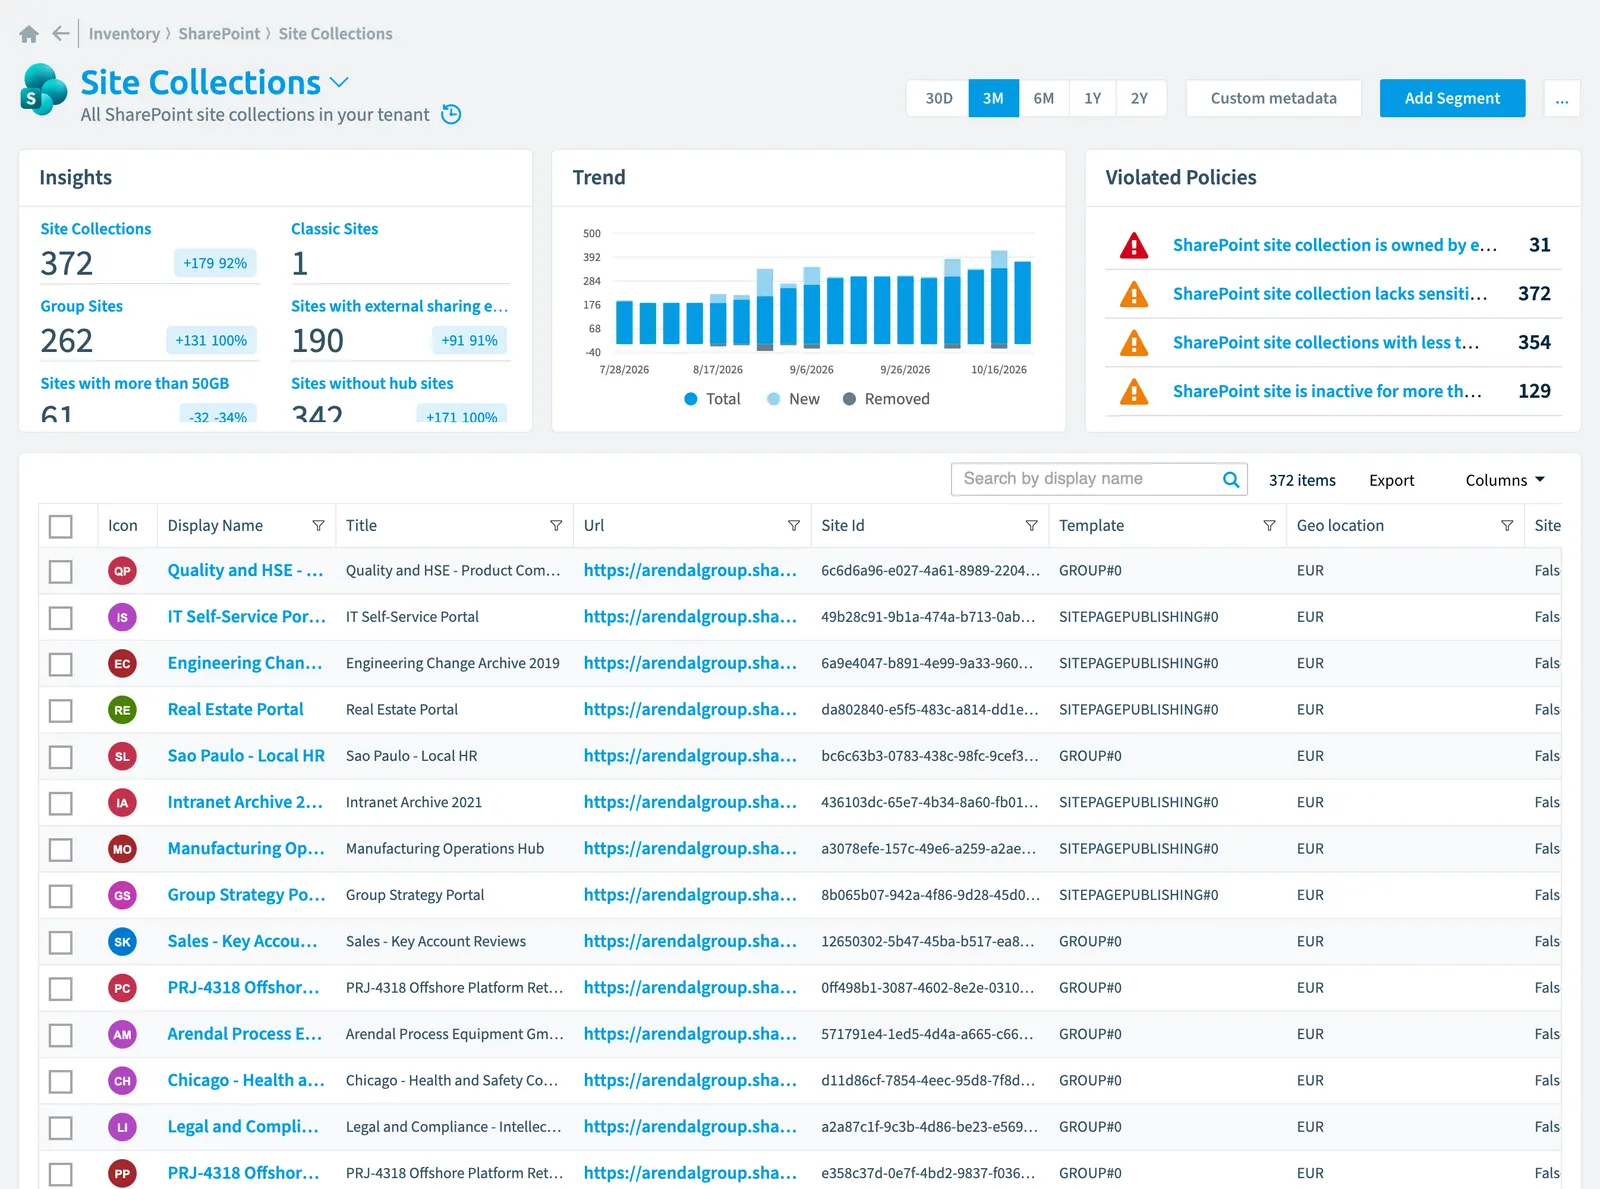The image size is (1600, 1189).
Task: Click the AM avatar icon
Action: click(x=122, y=1034)
